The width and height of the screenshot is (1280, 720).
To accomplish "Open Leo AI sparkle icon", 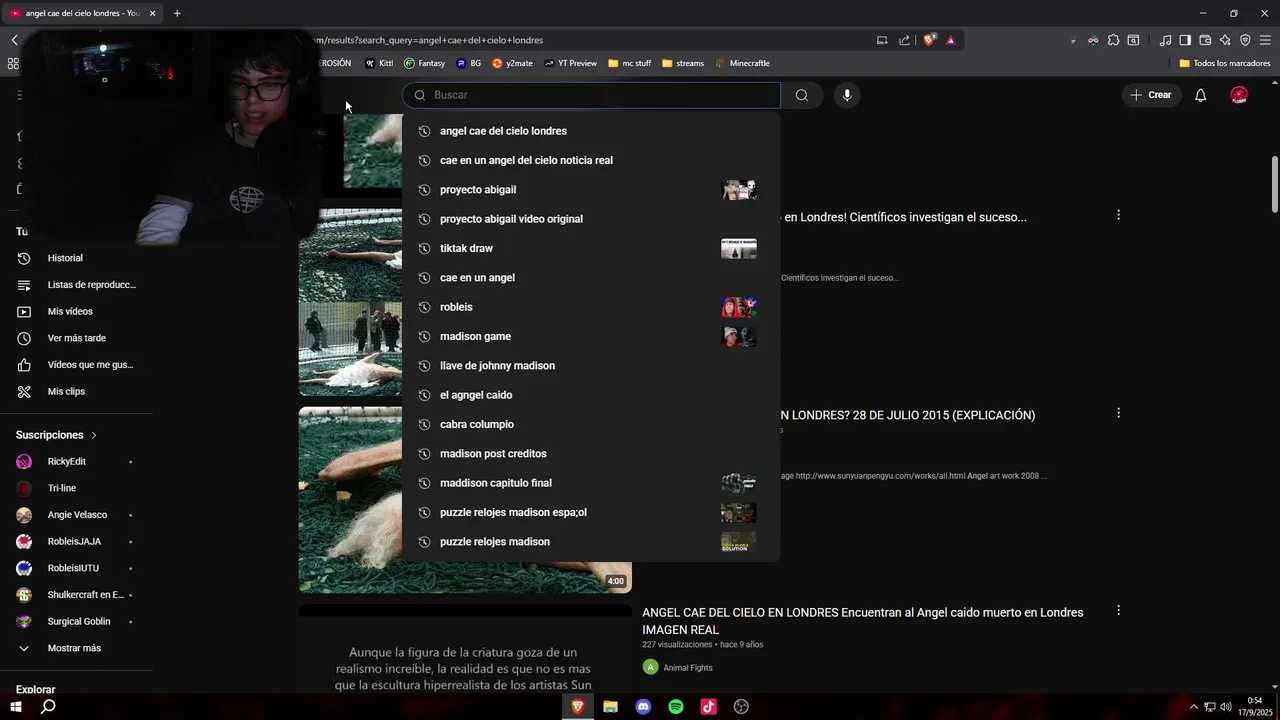I will (1225, 40).
